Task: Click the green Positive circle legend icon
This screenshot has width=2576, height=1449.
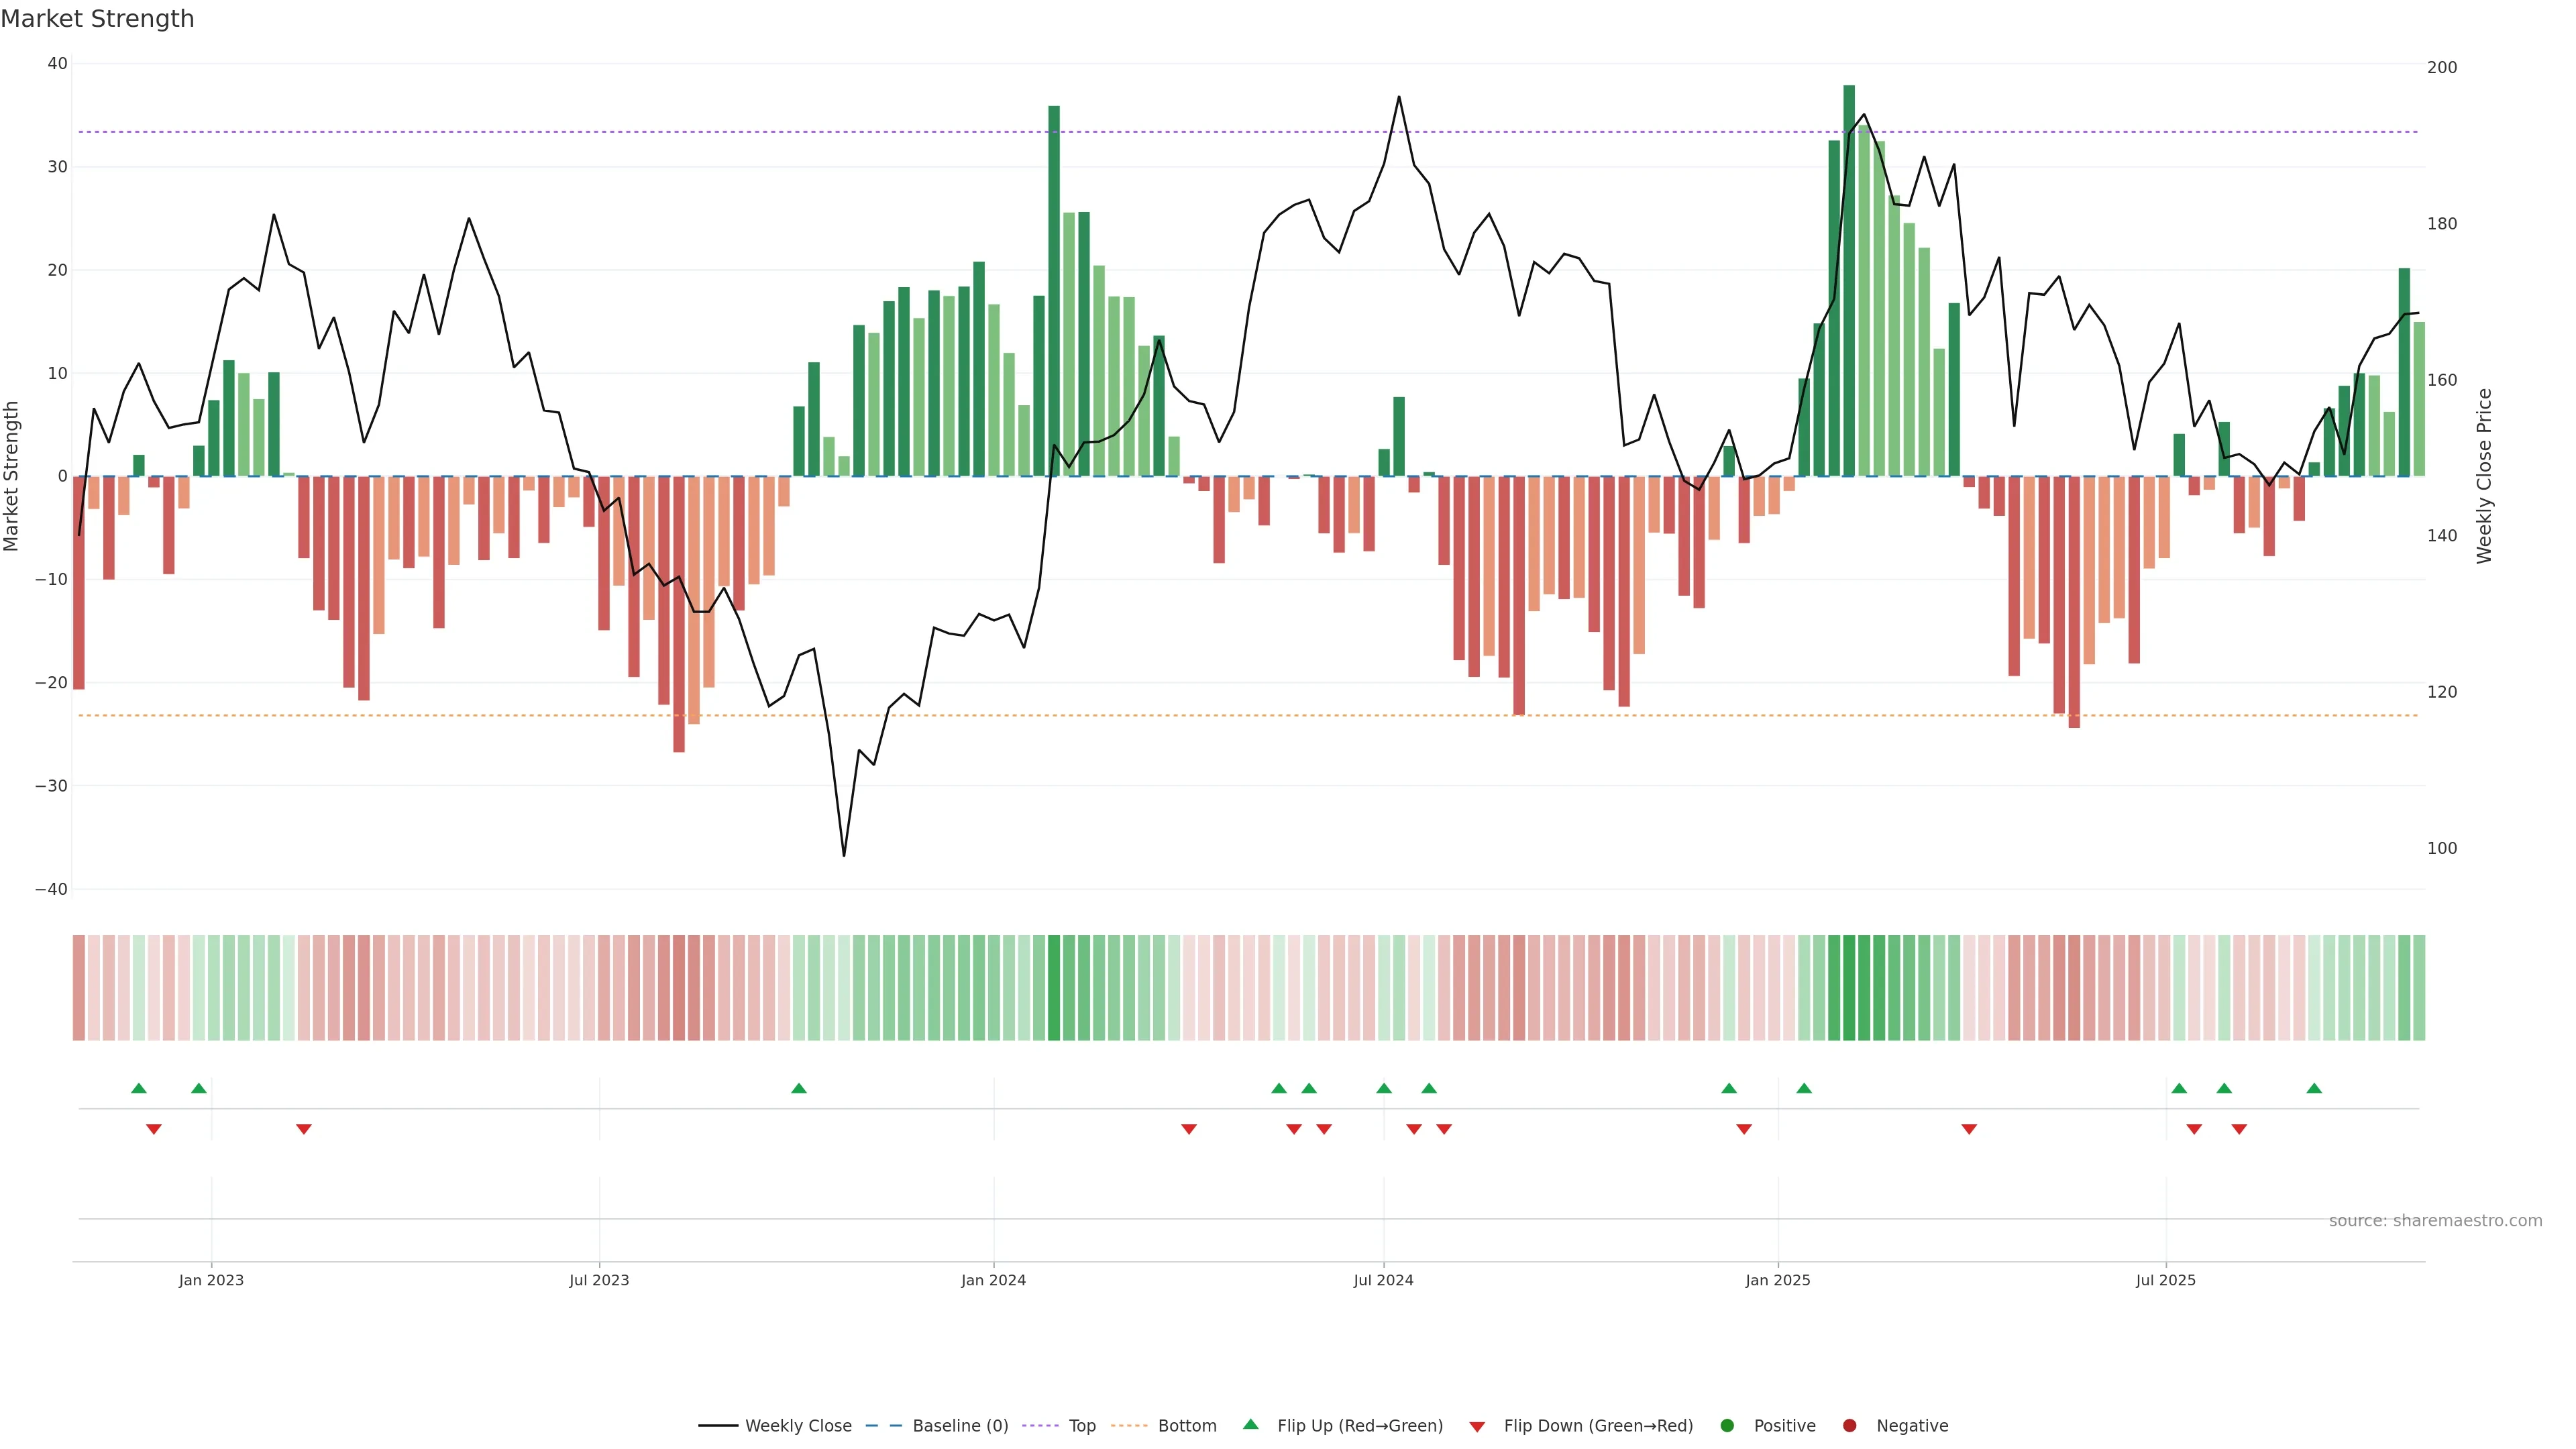Action: [1727, 1425]
